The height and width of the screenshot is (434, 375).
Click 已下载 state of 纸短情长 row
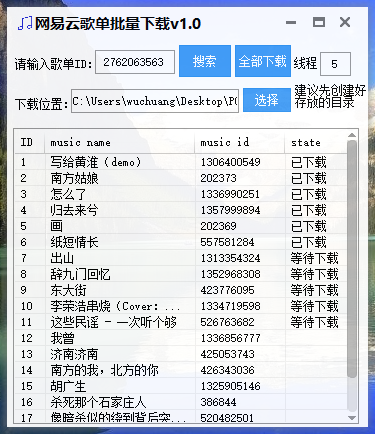tap(309, 242)
